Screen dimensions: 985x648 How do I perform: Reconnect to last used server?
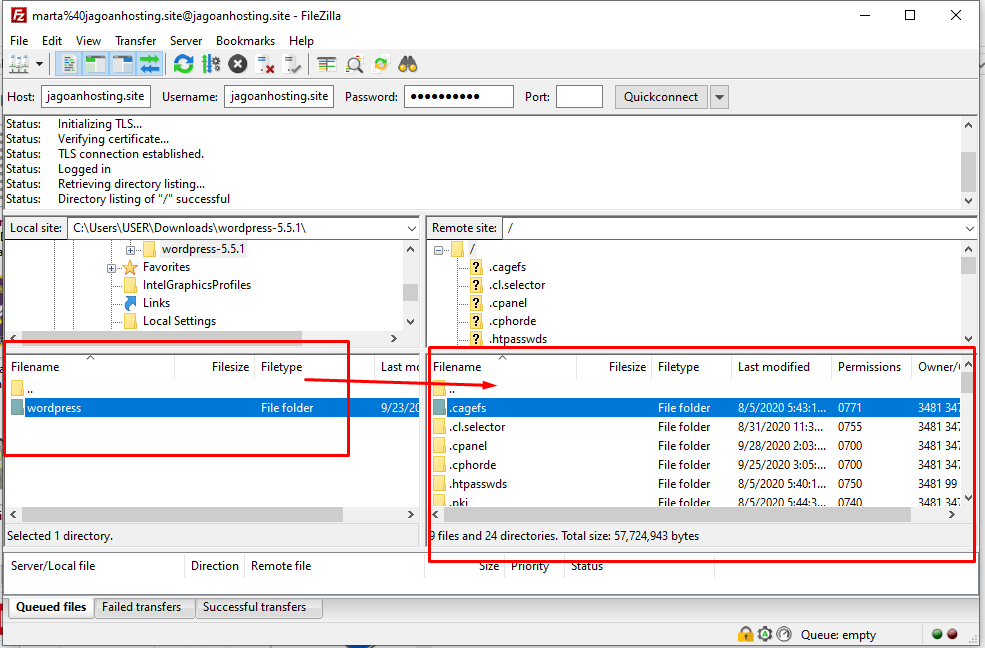[x=292, y=64]
